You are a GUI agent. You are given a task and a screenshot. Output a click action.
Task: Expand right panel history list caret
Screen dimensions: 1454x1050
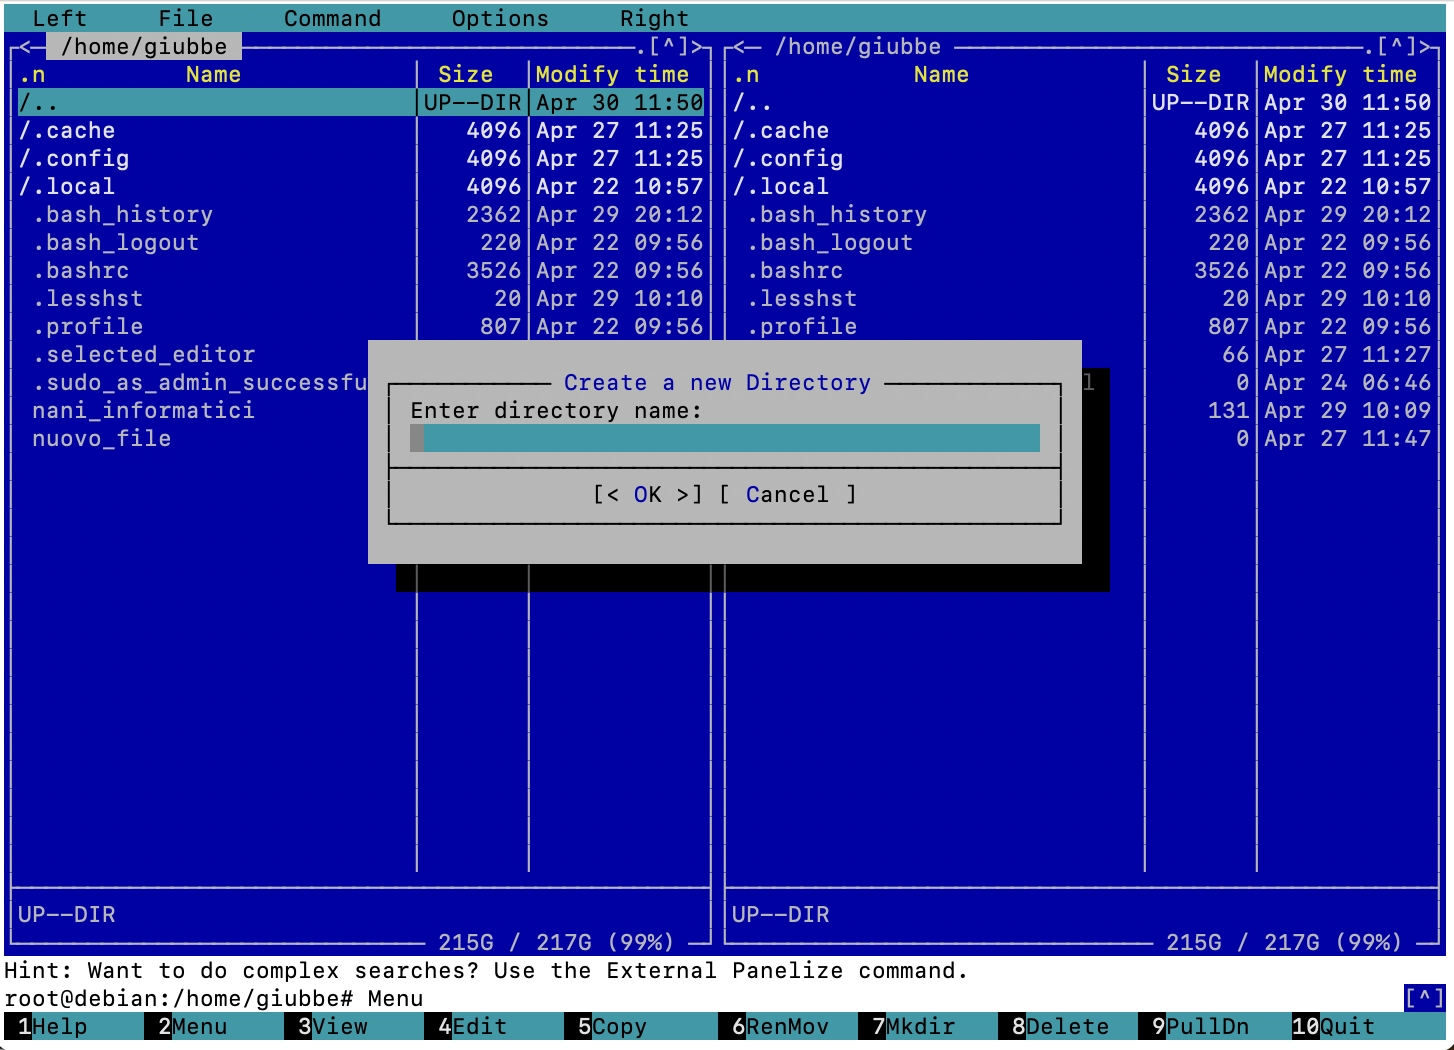point(1397,46)
